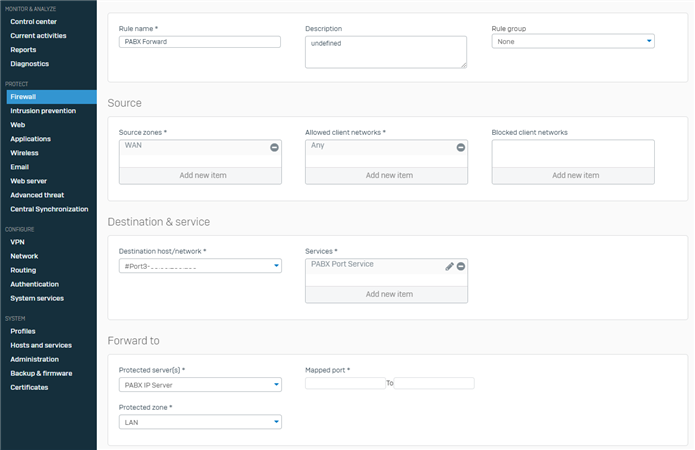Go to Control center page
695x450 pixels.
[x=34, y=21]
